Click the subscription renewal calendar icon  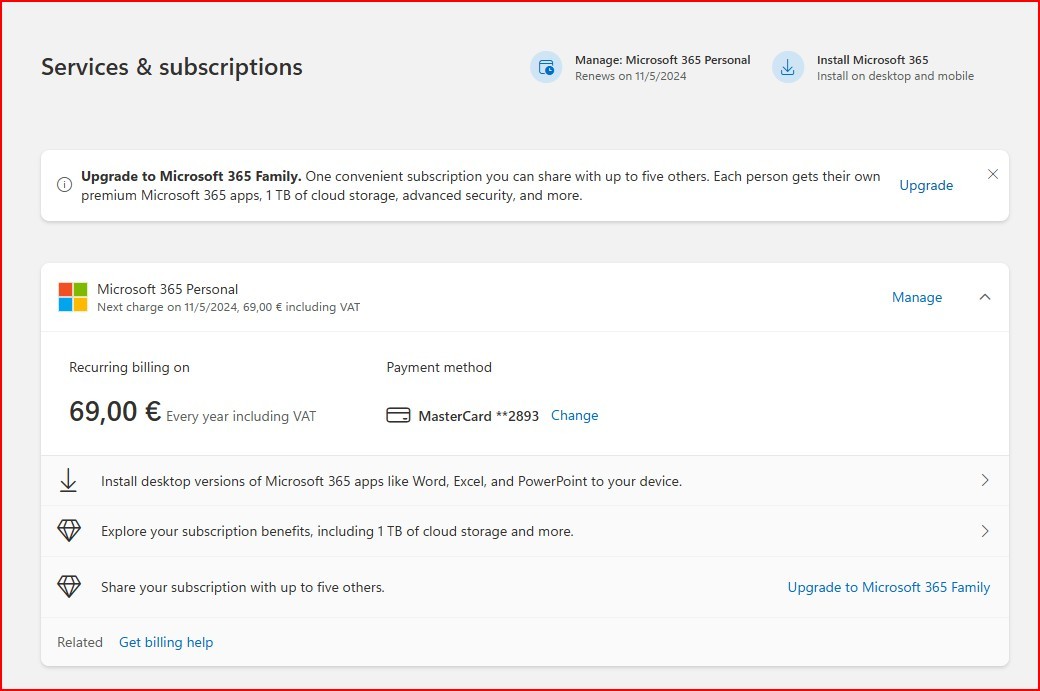[x=546, y=67]
